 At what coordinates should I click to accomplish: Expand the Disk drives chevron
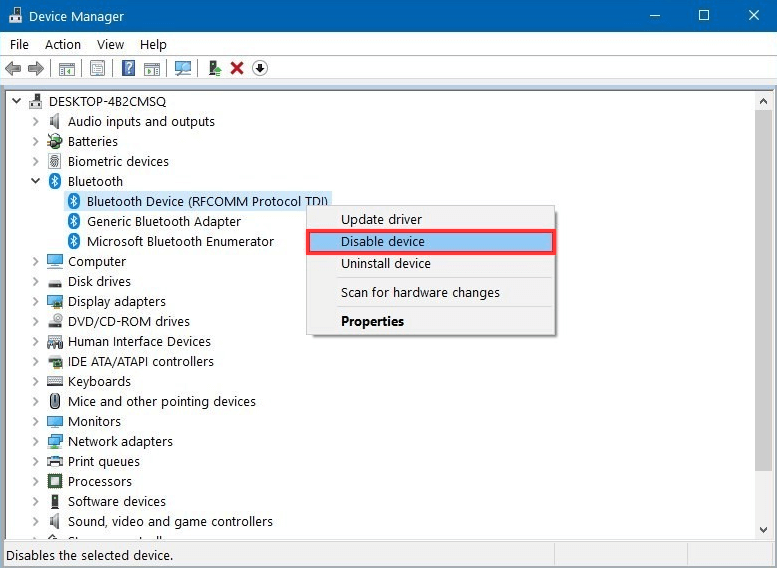pyautogui.click(x=35, y=281)
